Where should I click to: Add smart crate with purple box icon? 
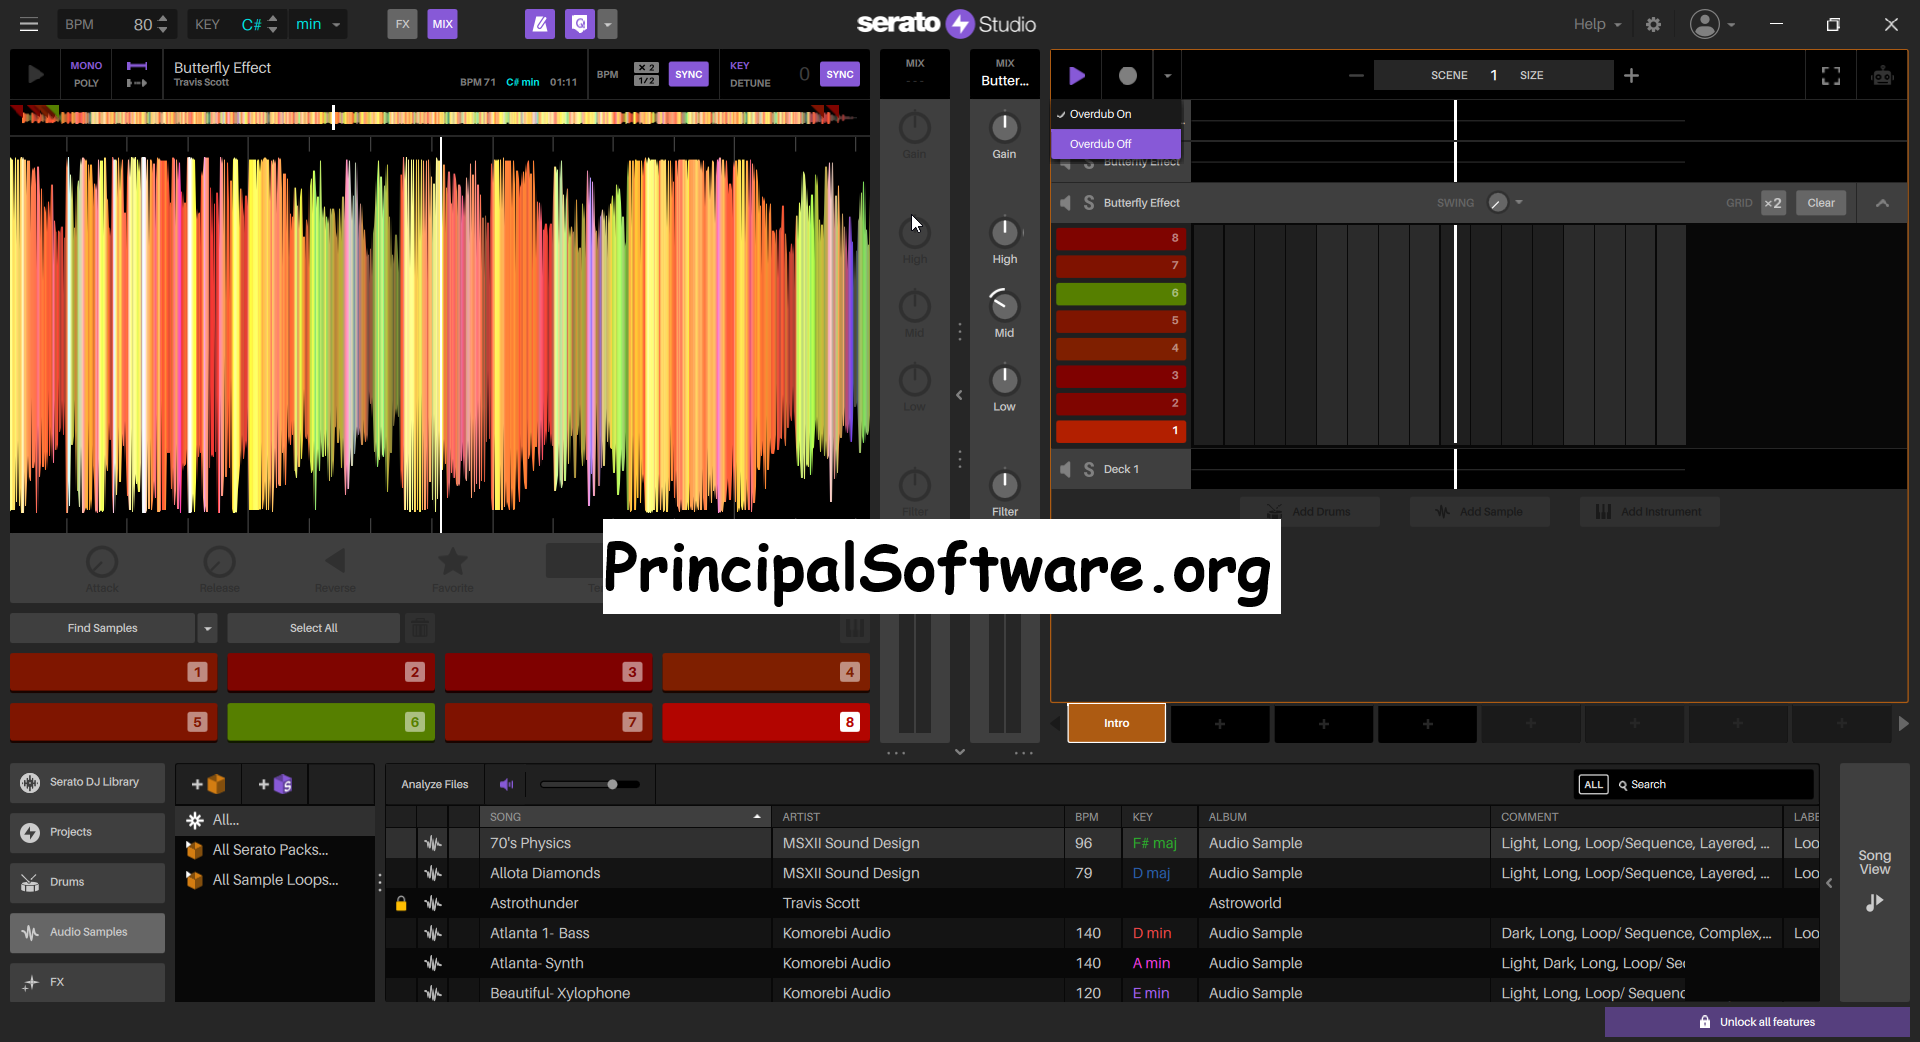[275, 784]
